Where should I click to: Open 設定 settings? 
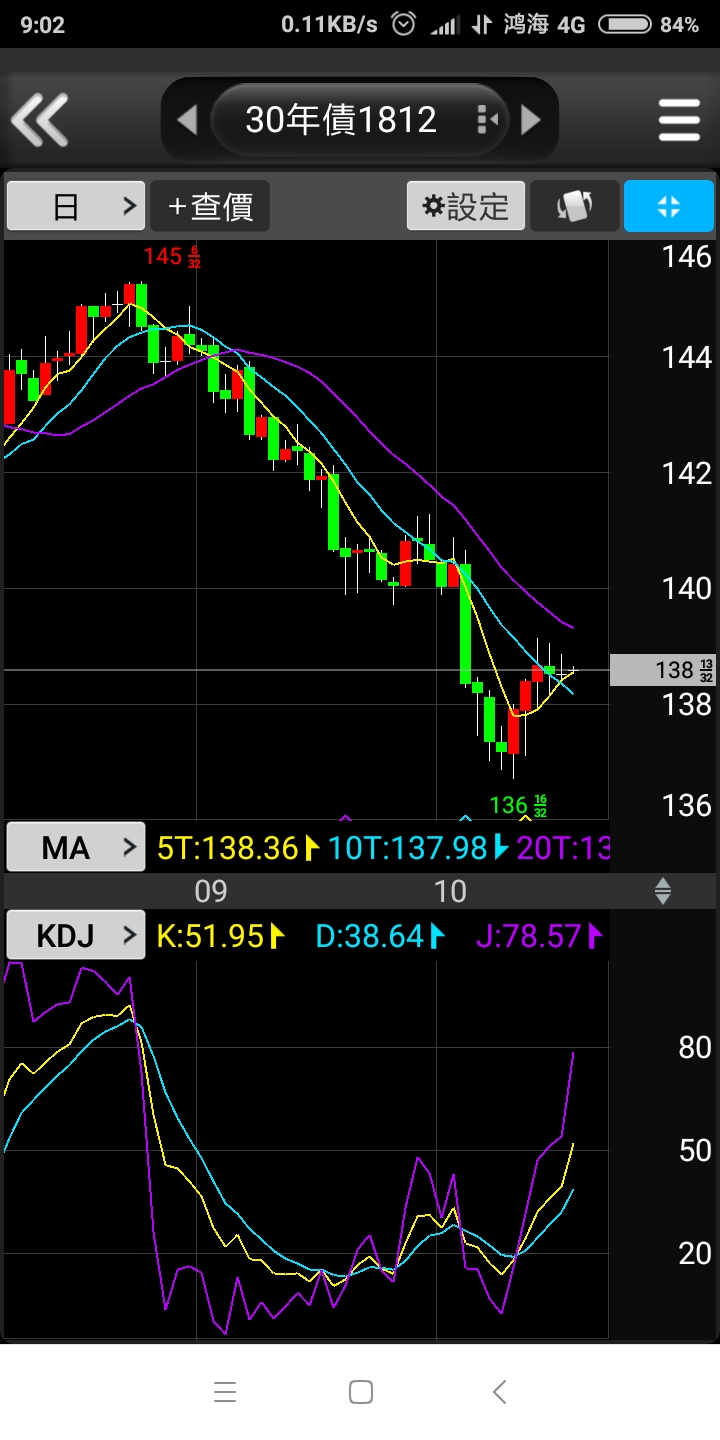pyautogui.click(x=466, y=206)
